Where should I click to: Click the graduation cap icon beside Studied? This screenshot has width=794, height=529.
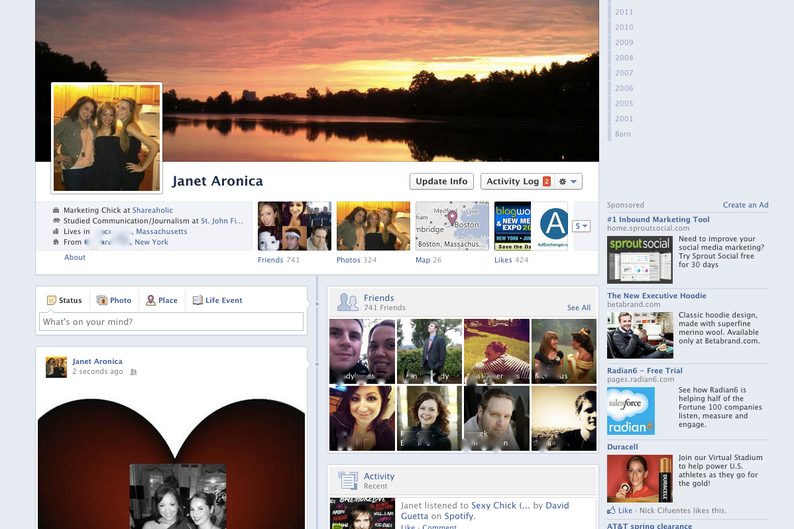(56, 221)
